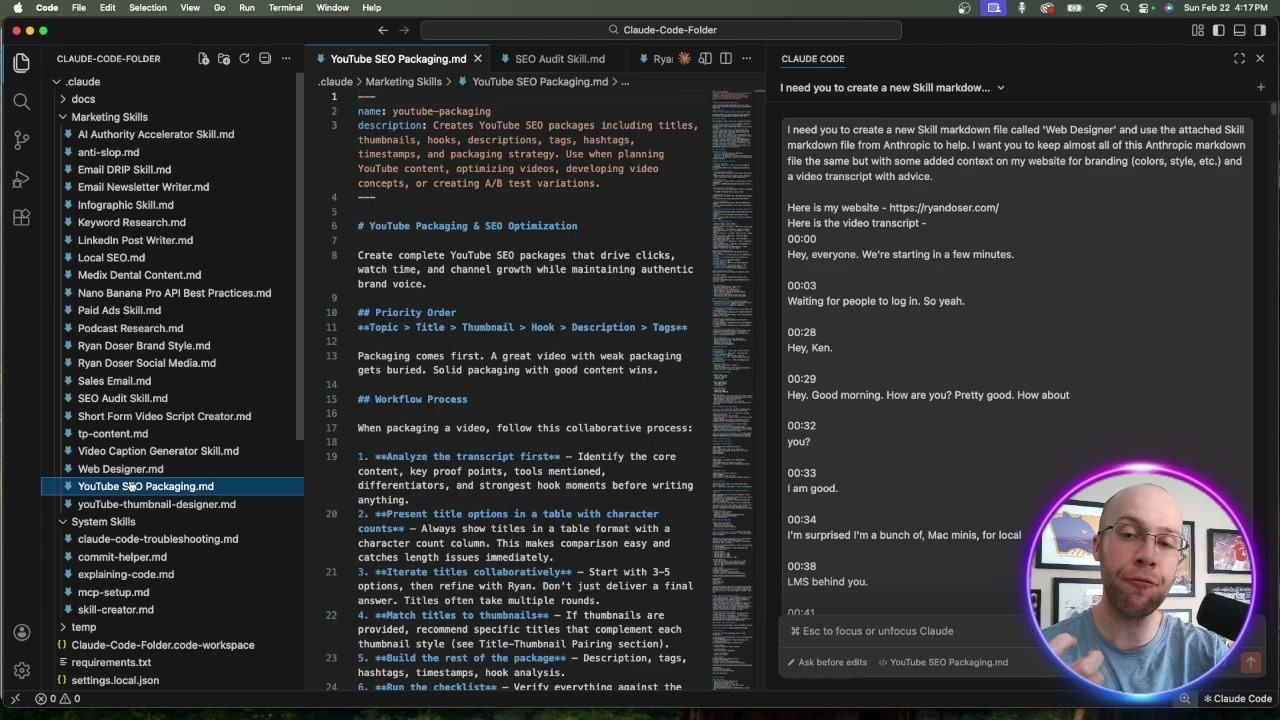Open the command center search box
This screenshot has width=1280, height=720.
coord(661,30)
